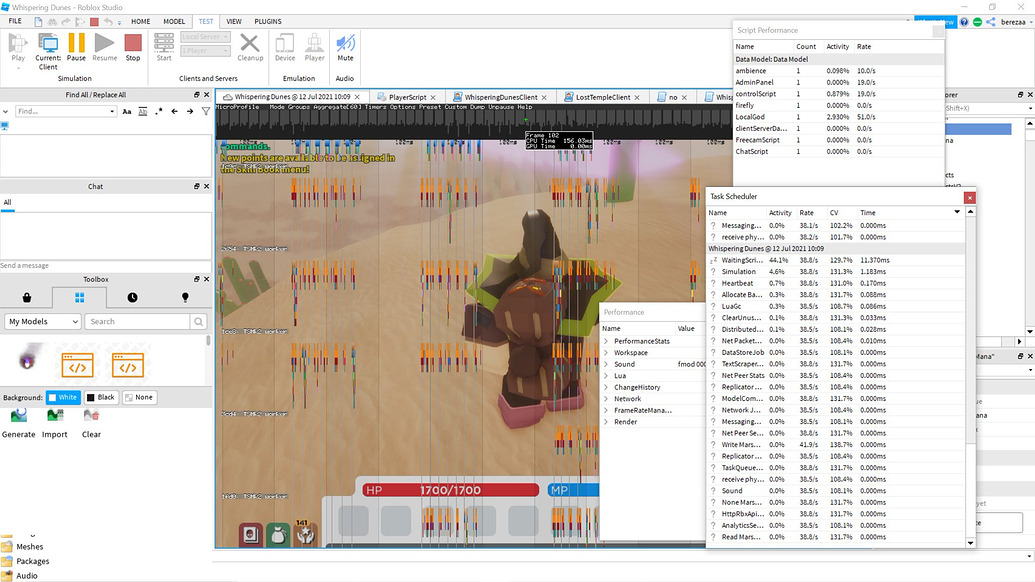The height and width of the screenshot is (582, 1035).
Task: Open Toolbox Creations lightbulb tab
Action: [185, 298]
